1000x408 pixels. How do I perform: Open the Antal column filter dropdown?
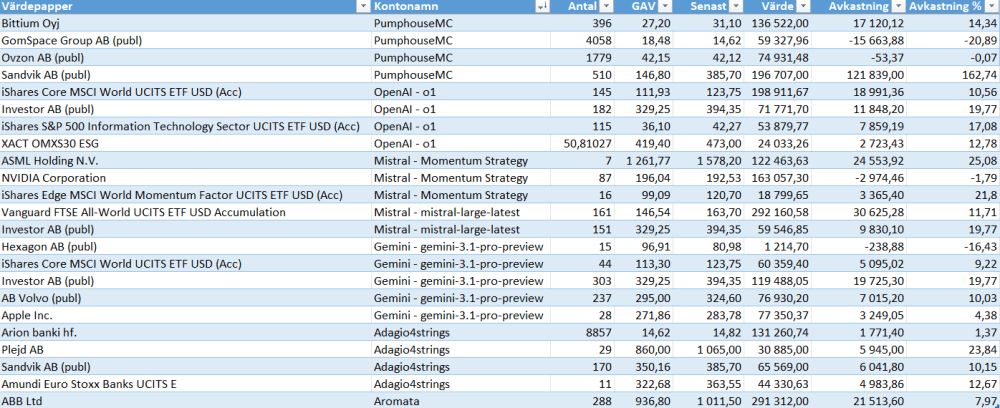(607, 6)
